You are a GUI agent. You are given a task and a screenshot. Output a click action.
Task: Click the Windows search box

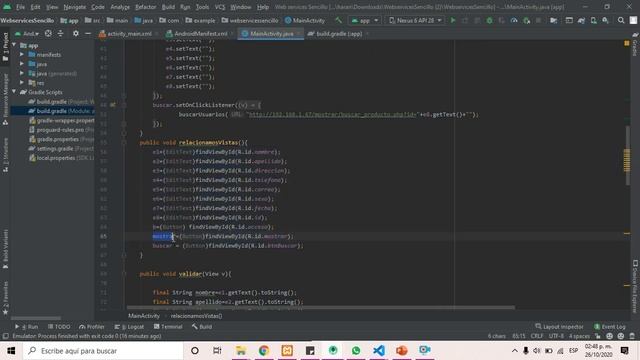point(103,351)
